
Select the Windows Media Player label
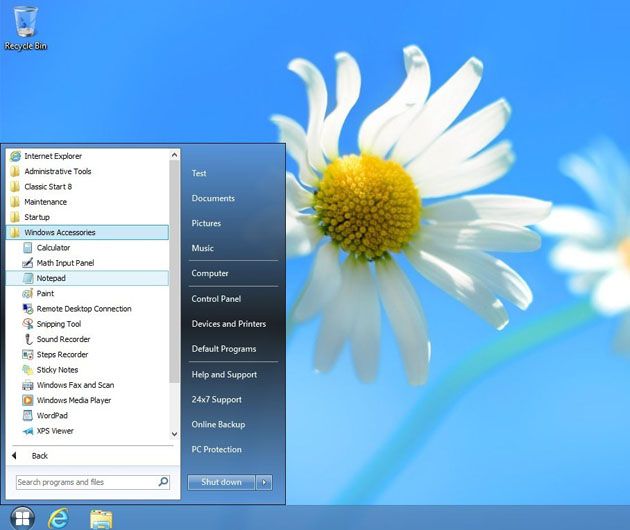(74, 400)
